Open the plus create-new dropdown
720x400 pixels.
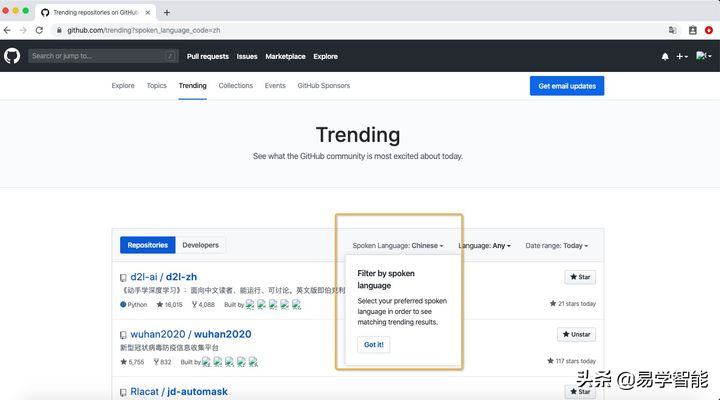tap(682, 56)
